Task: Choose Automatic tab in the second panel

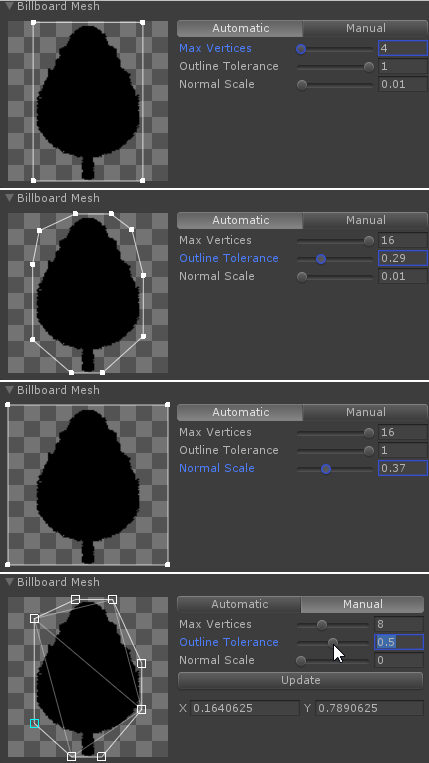Action: pyautogui.click(x=240, y=220)
